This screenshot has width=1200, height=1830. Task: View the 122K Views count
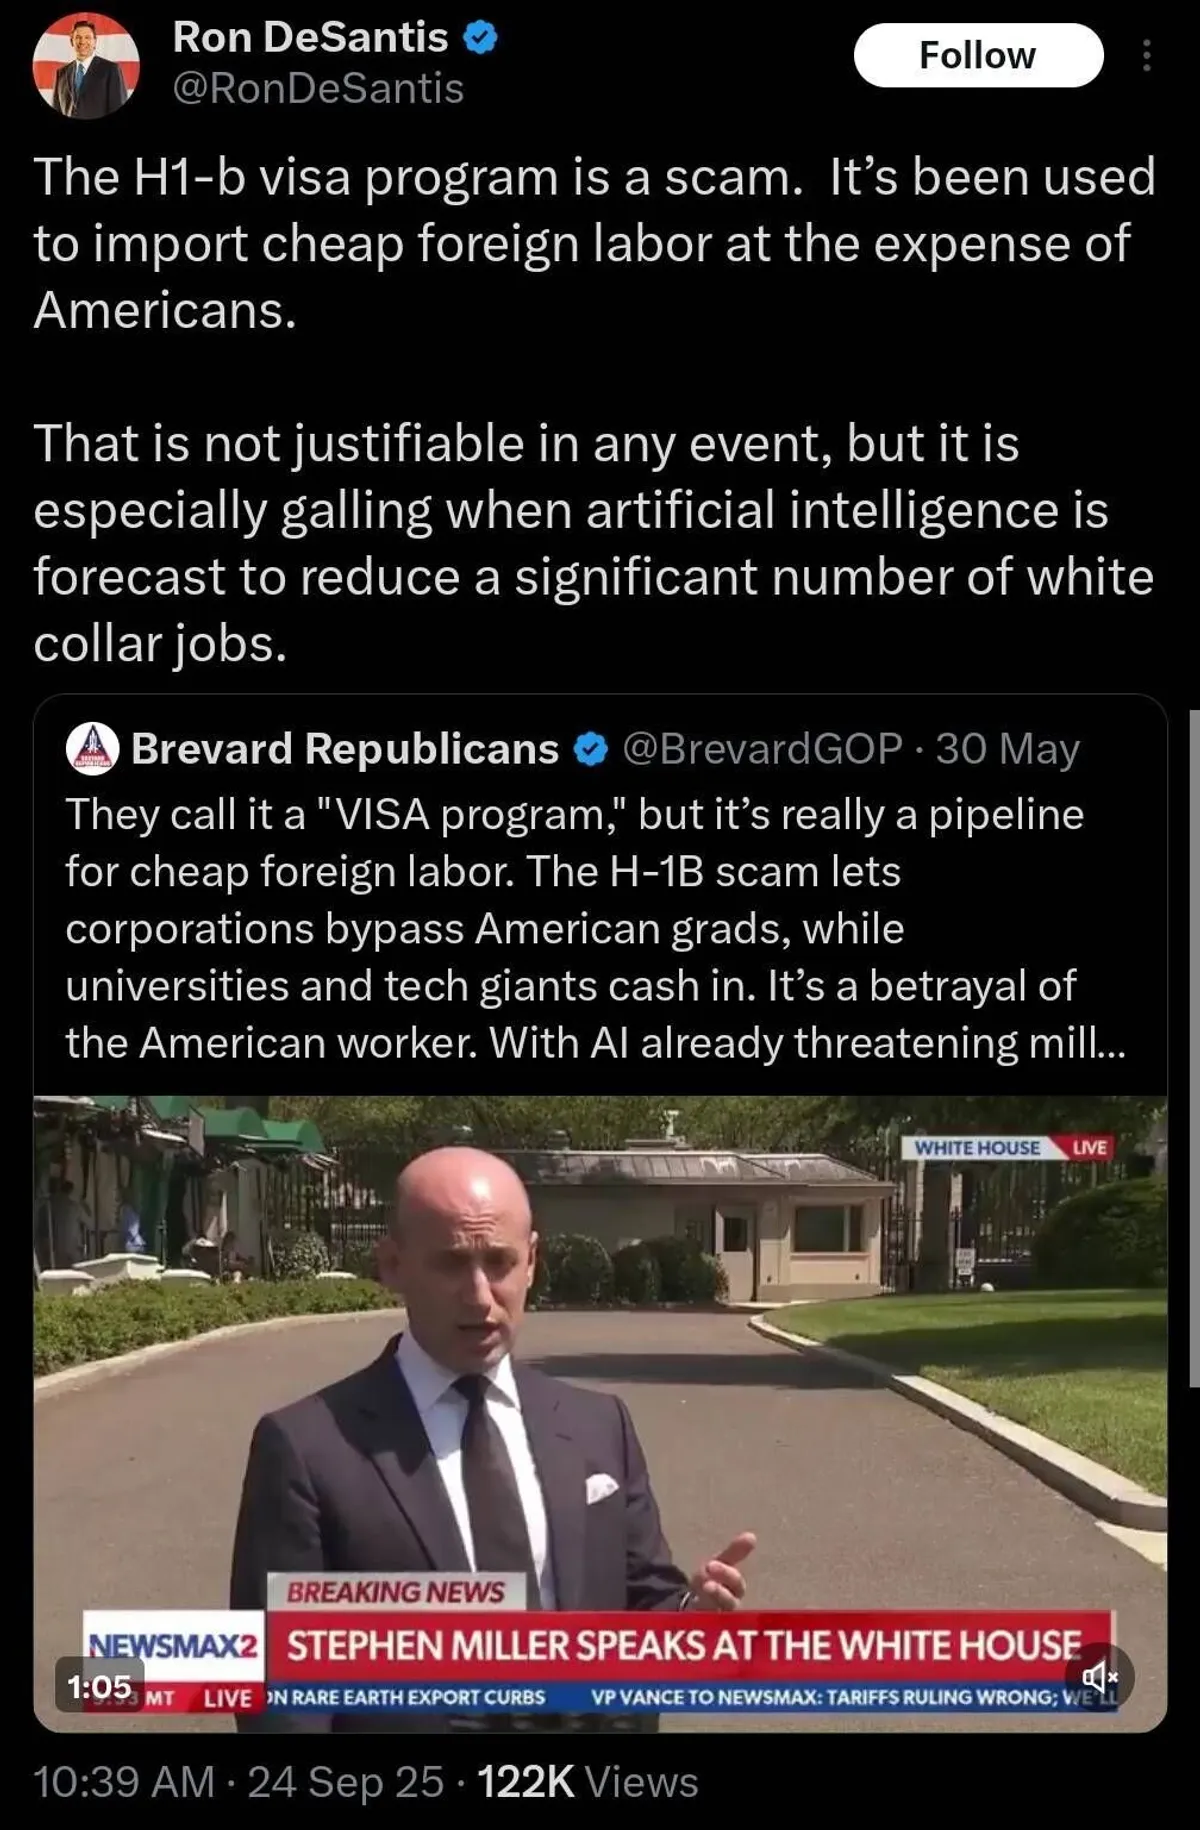[588, 1782]
